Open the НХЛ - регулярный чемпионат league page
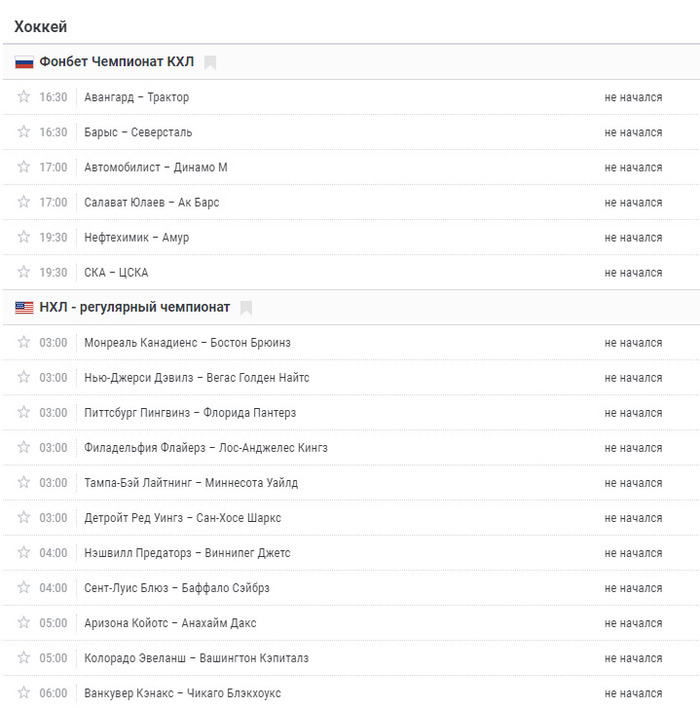The width and height of the screenshot is (700, 708). click(x=135, y=307)
